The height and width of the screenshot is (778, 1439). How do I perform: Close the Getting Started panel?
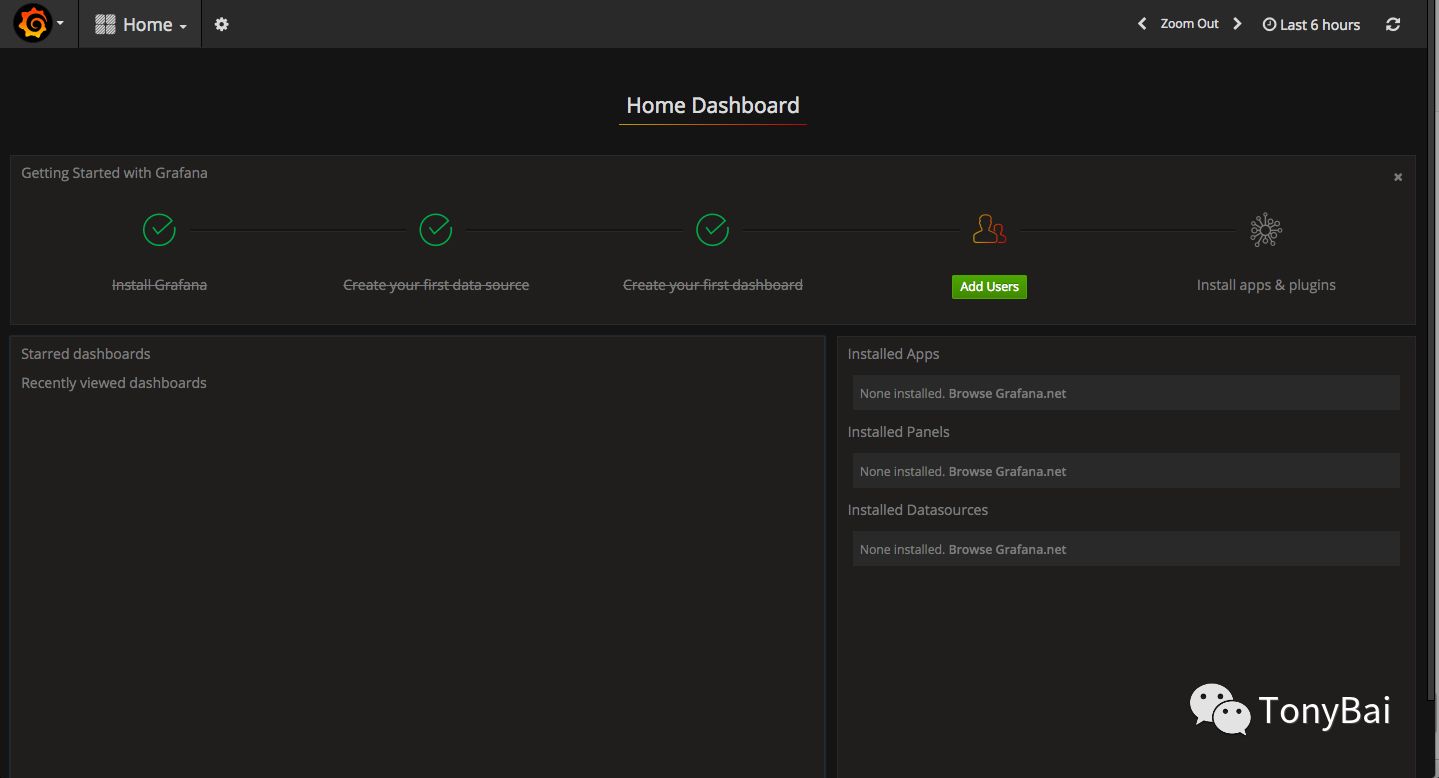(1398, 177)
